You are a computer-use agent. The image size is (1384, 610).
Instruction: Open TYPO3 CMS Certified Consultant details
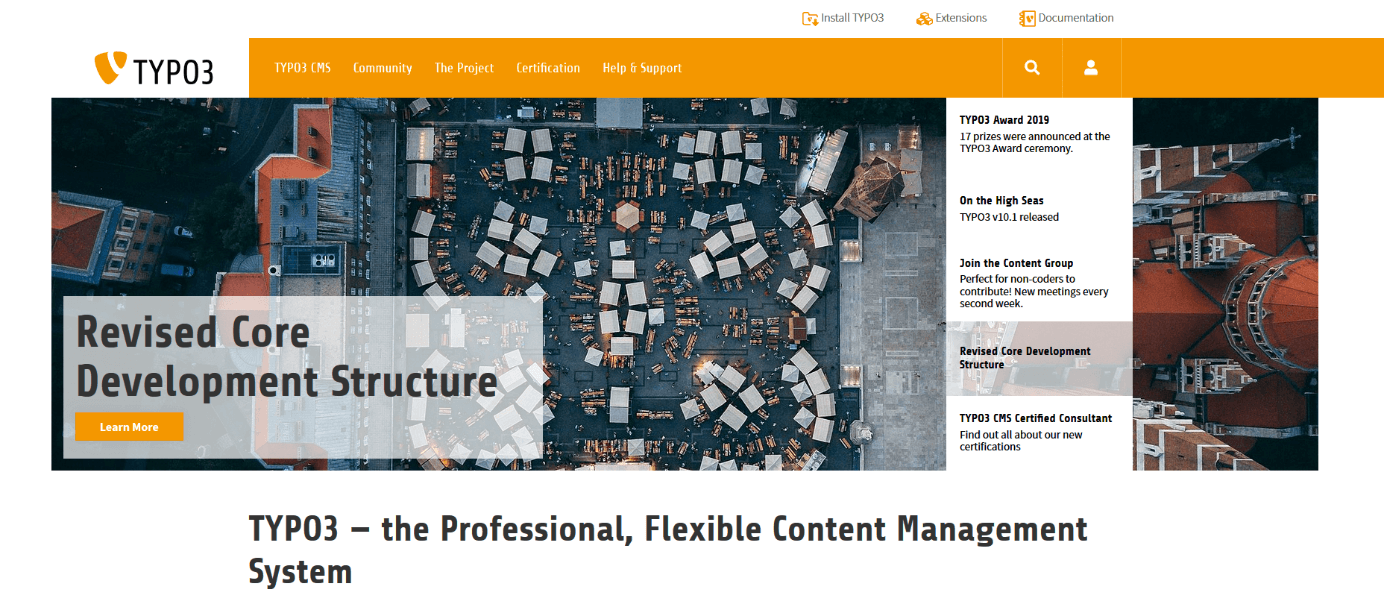pyautogui.click(x=1035, y=418)
